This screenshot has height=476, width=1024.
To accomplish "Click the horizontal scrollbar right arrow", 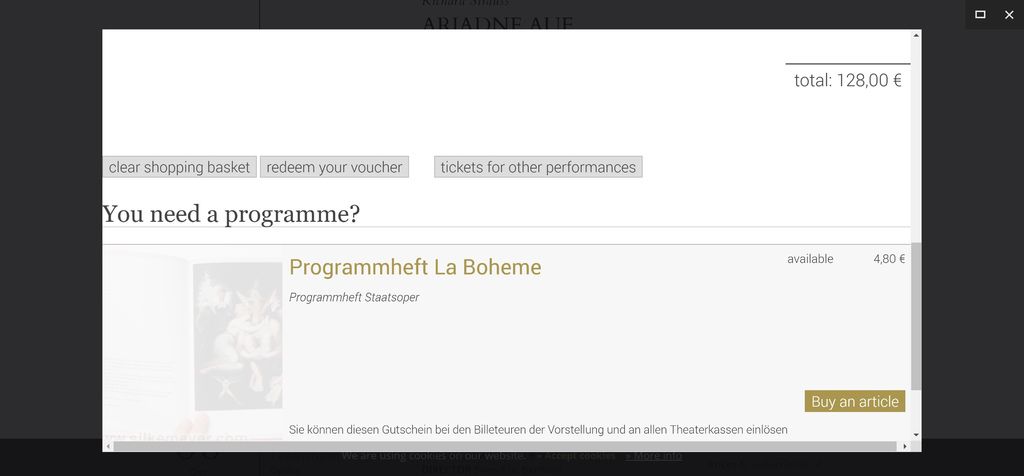I will tap(905, 447).
